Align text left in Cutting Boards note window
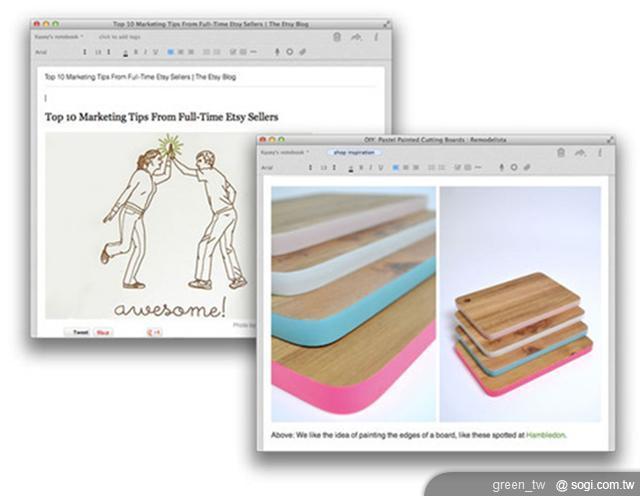This screenshot has height=496, width=640. pos(396,167)
